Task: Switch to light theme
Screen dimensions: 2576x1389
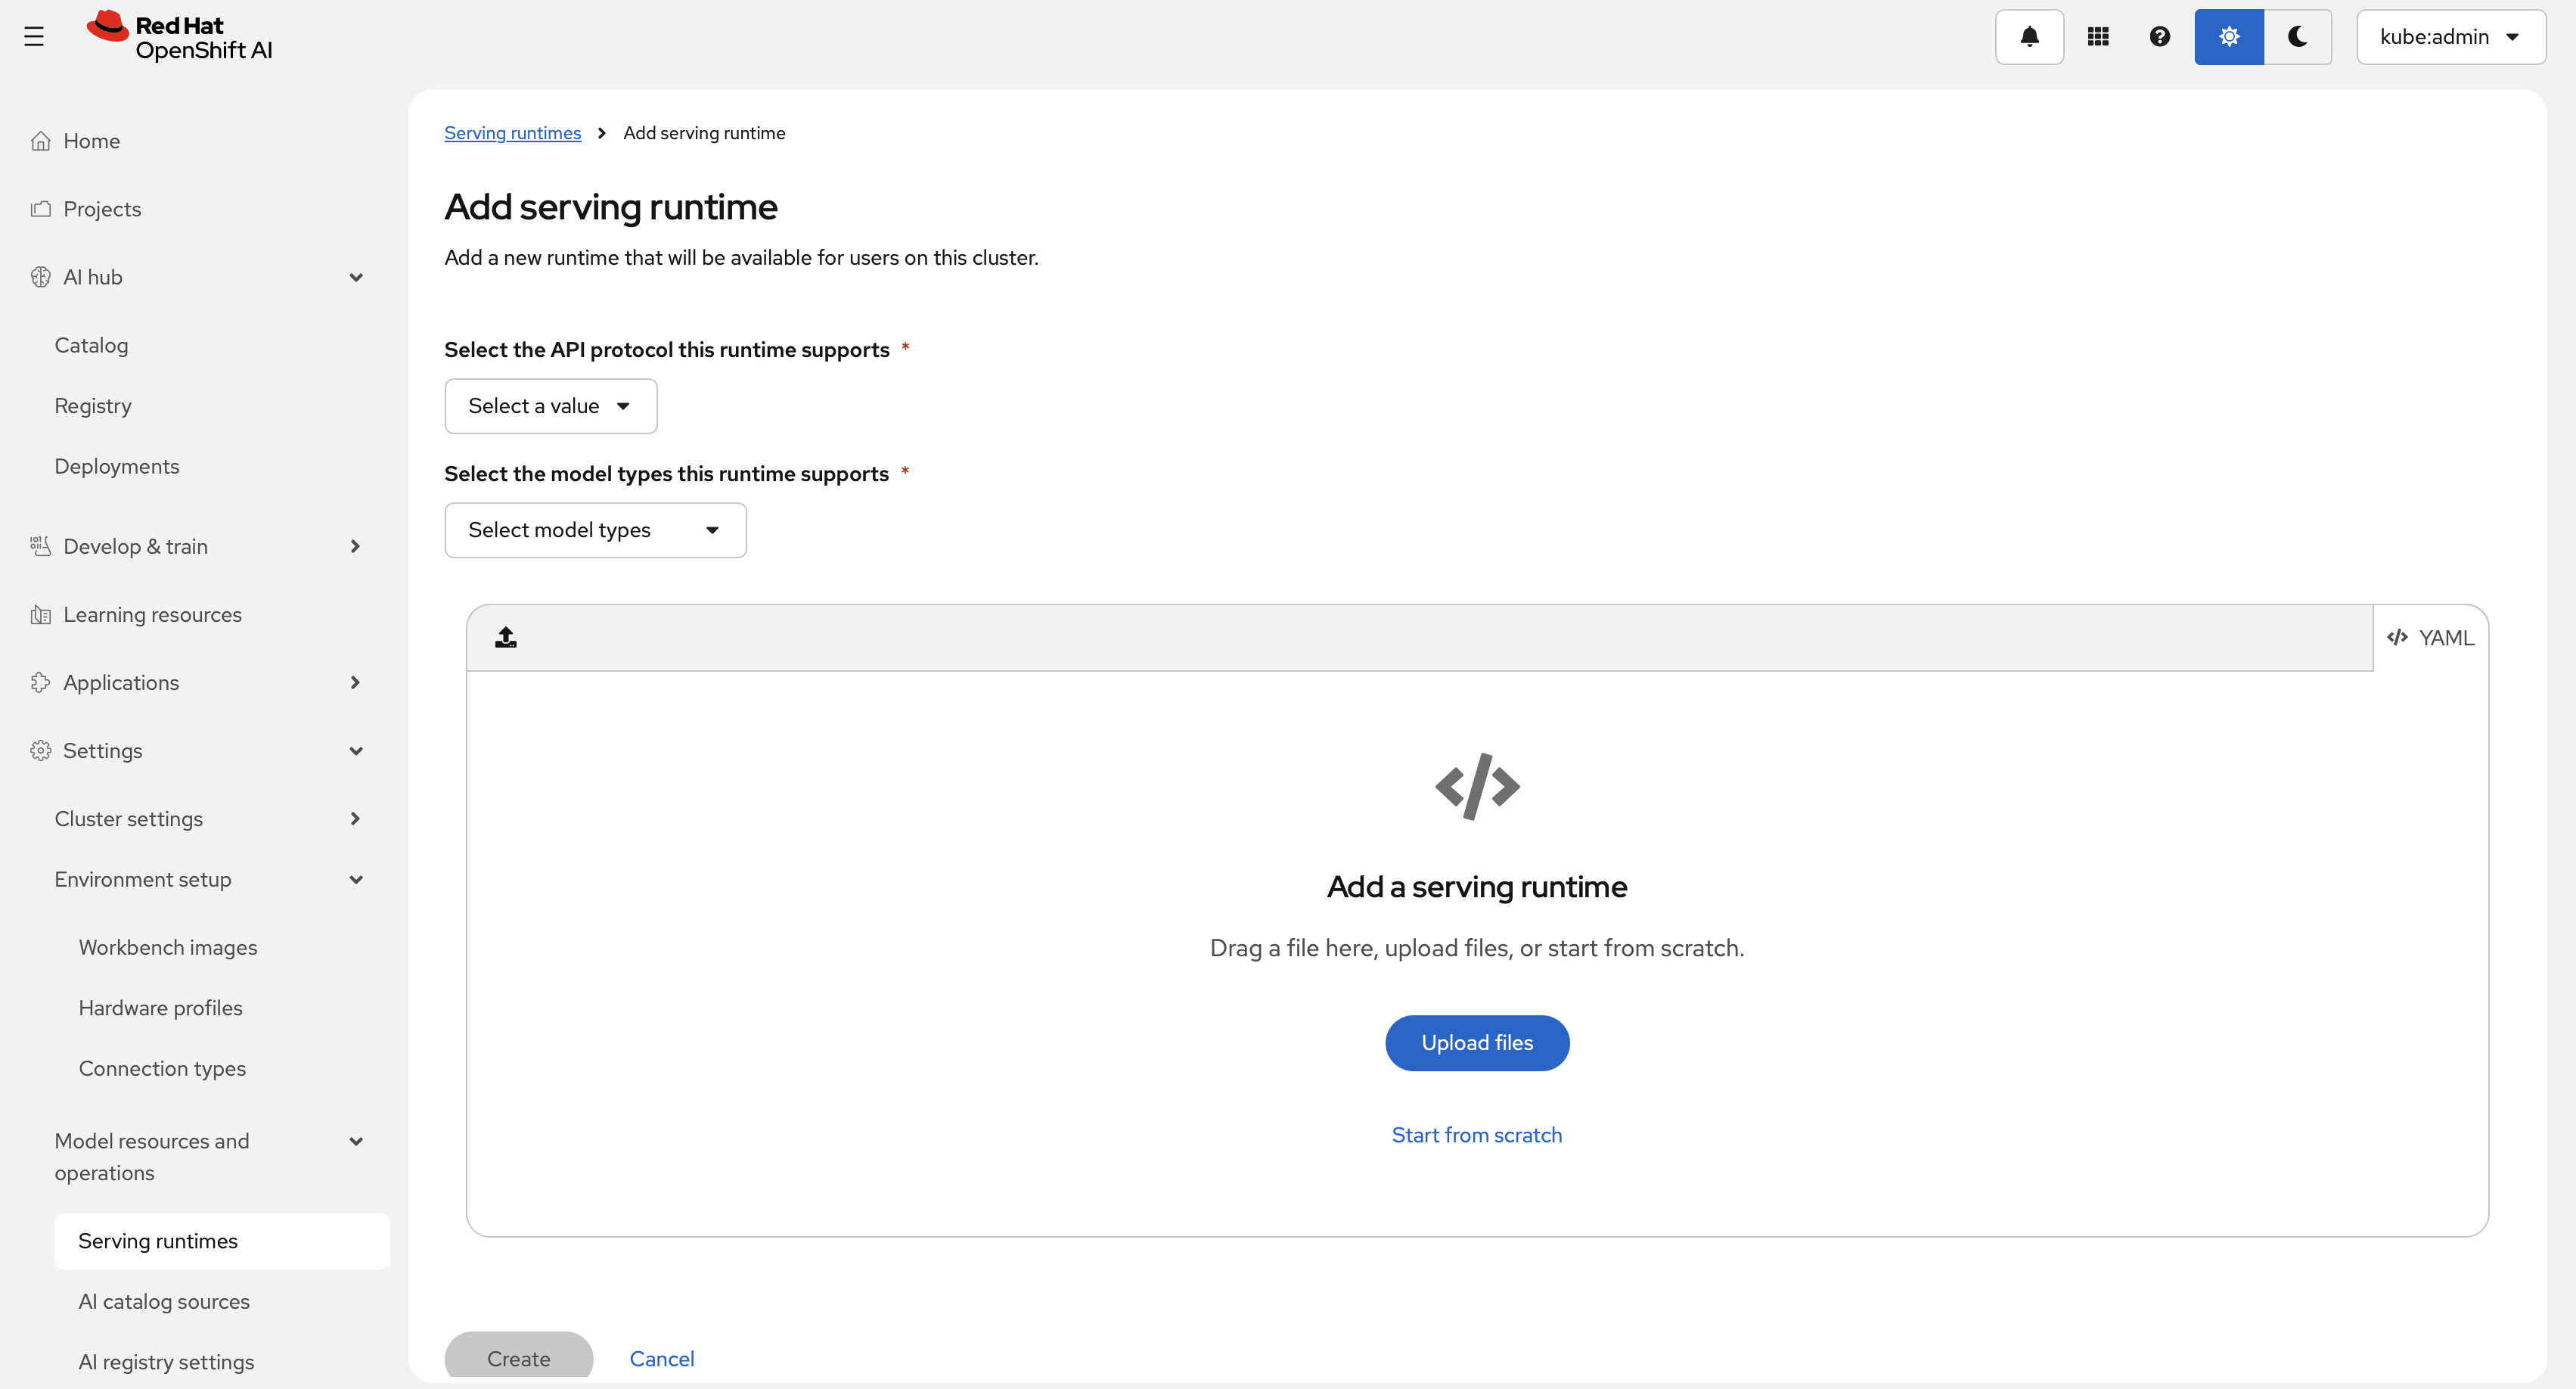Action: point(2229,37)
